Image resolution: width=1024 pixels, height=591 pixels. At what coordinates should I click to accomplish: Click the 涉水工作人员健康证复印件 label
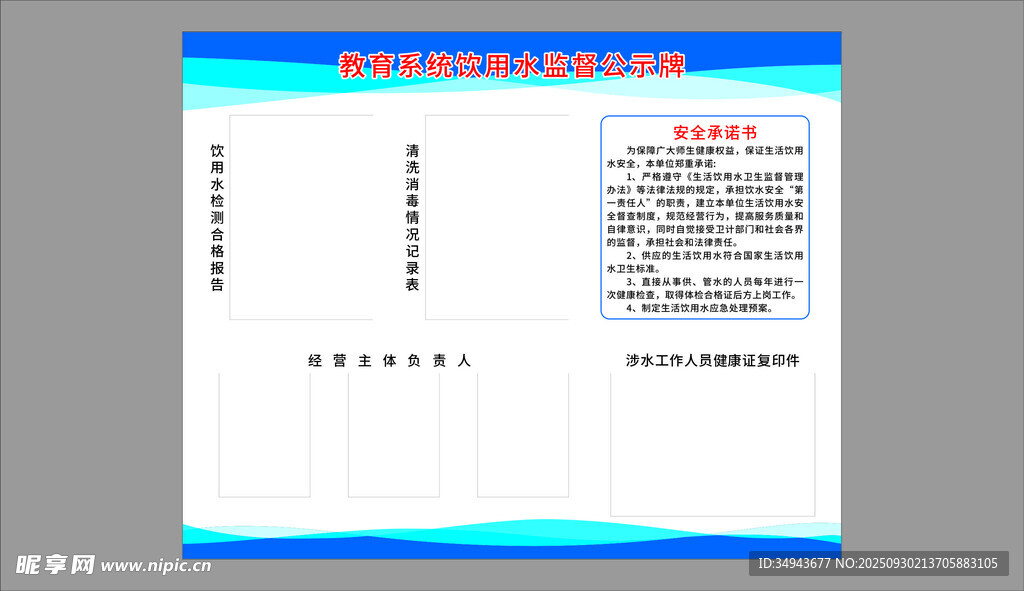coord(712,361)
